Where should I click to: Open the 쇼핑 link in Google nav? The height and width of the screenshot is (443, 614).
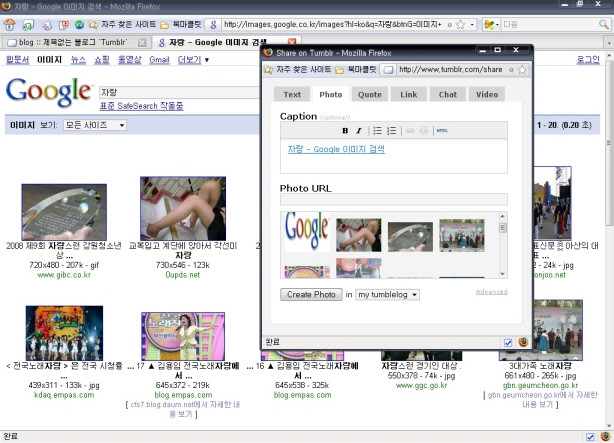pos(102,60)
